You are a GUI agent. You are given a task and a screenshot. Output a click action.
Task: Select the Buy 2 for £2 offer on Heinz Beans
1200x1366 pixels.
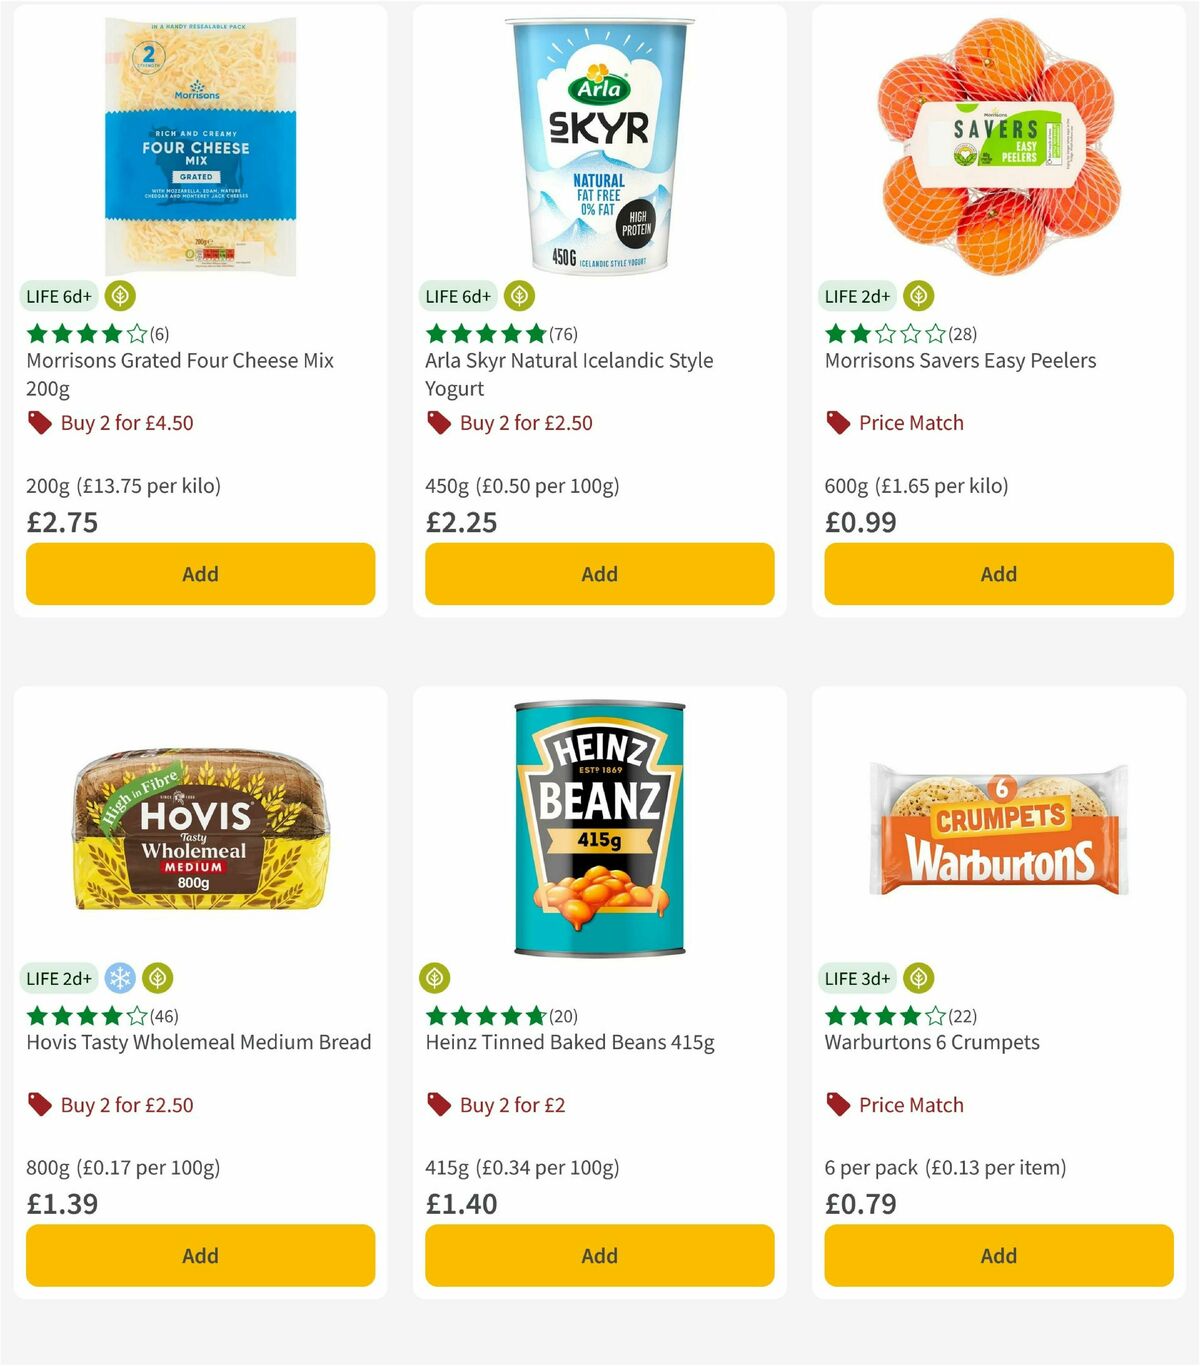(x=511, y=1105)
